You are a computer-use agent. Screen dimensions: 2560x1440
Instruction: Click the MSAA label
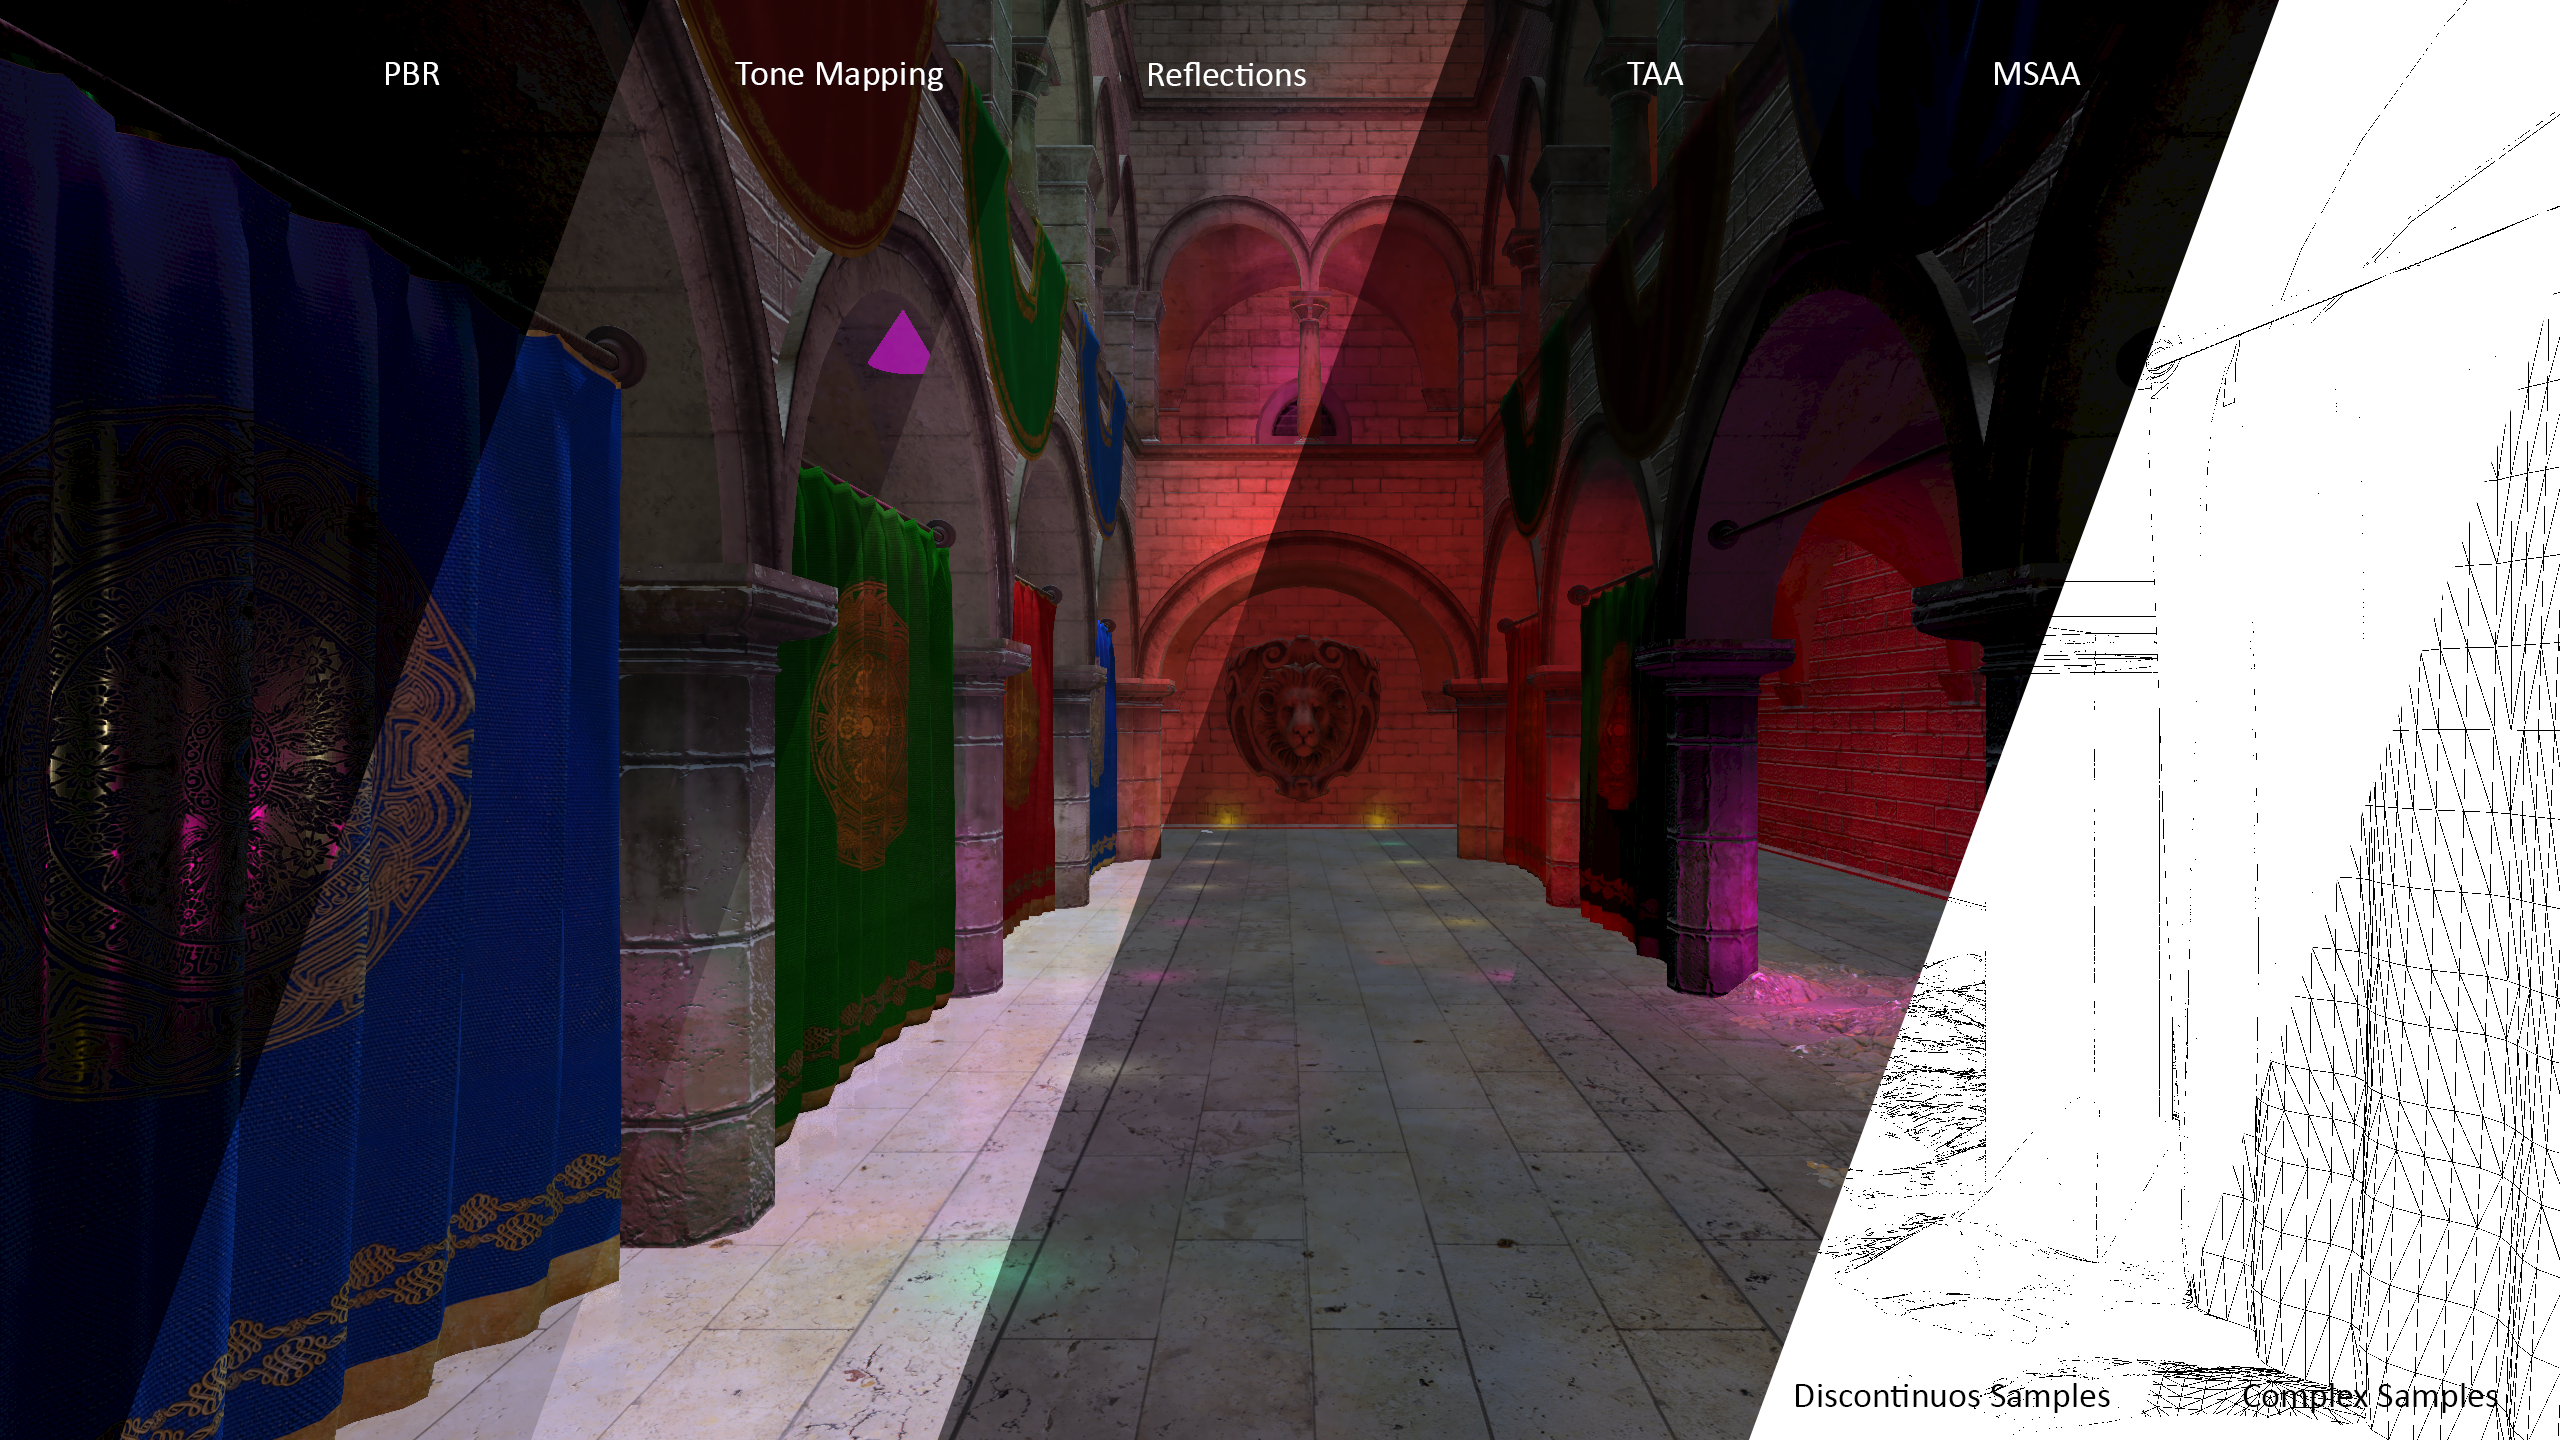tap(2036, 74)
